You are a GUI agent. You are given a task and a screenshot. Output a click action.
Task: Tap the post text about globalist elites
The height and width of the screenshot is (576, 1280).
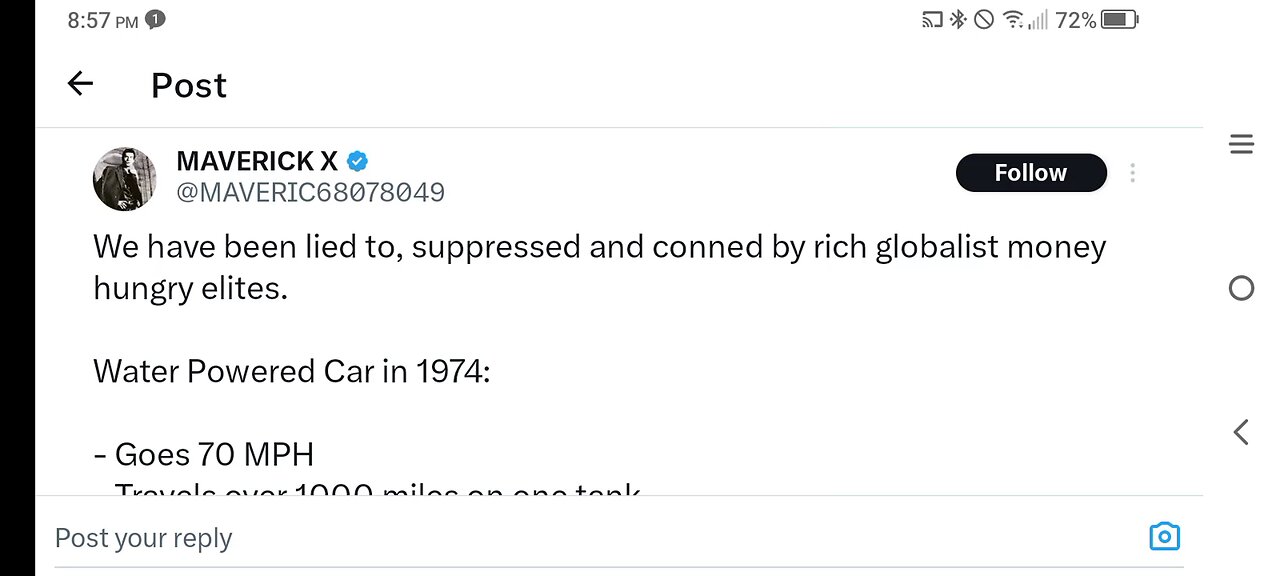coord(600,267)
